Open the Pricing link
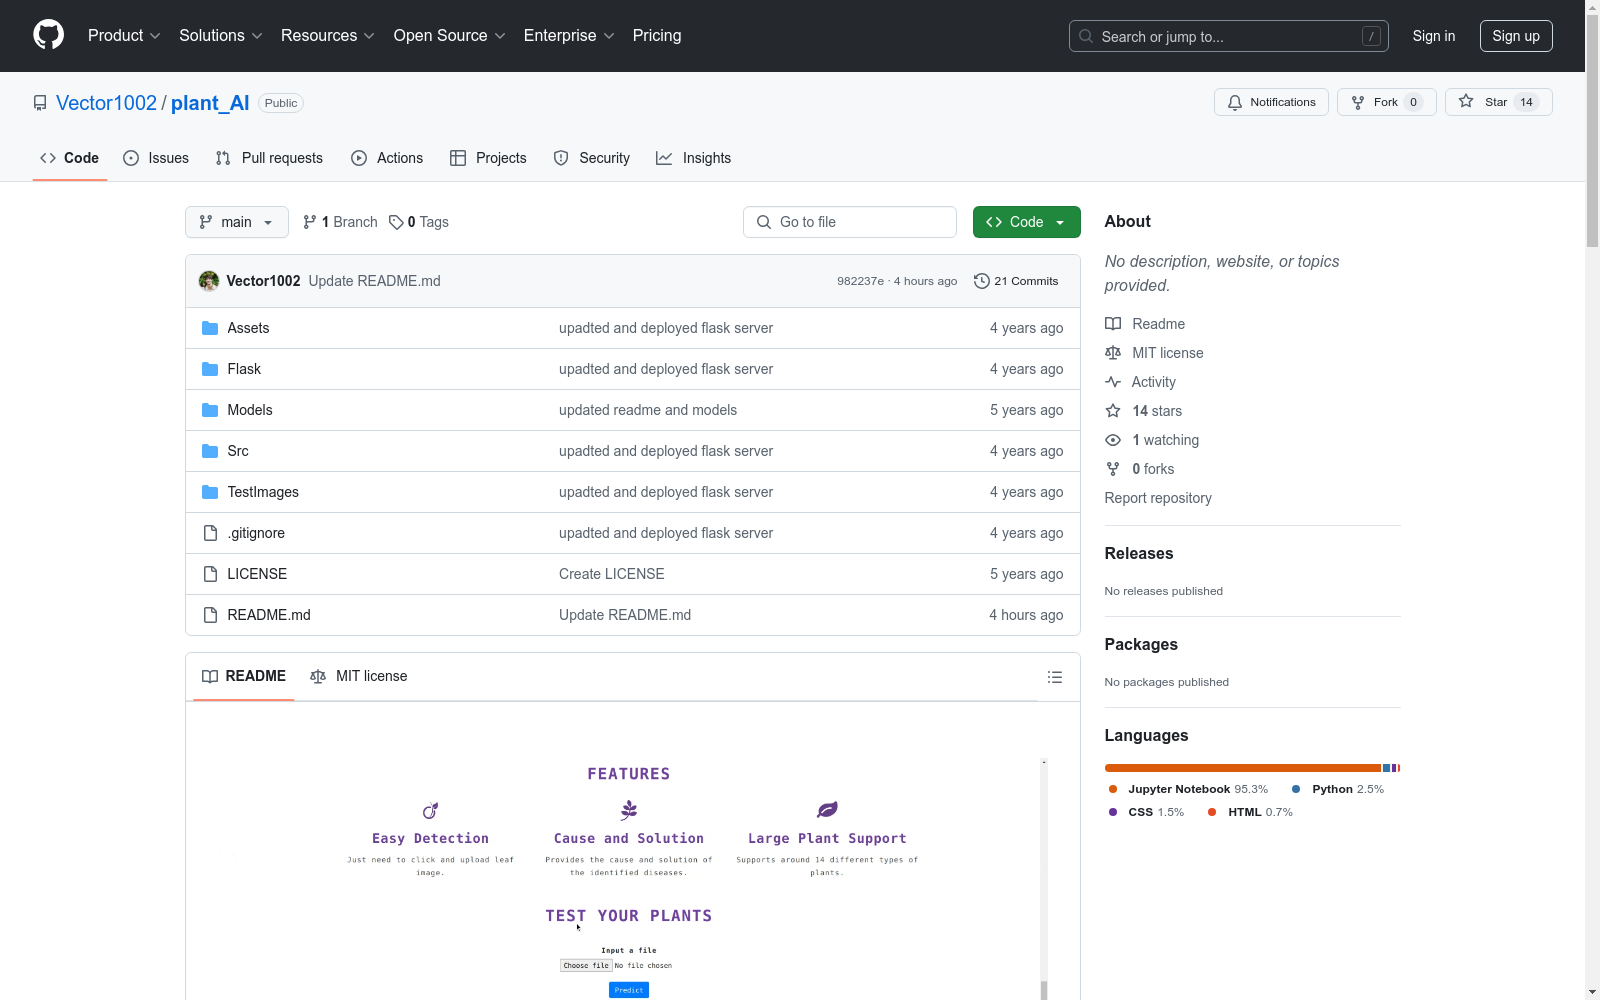 (657, 36)
